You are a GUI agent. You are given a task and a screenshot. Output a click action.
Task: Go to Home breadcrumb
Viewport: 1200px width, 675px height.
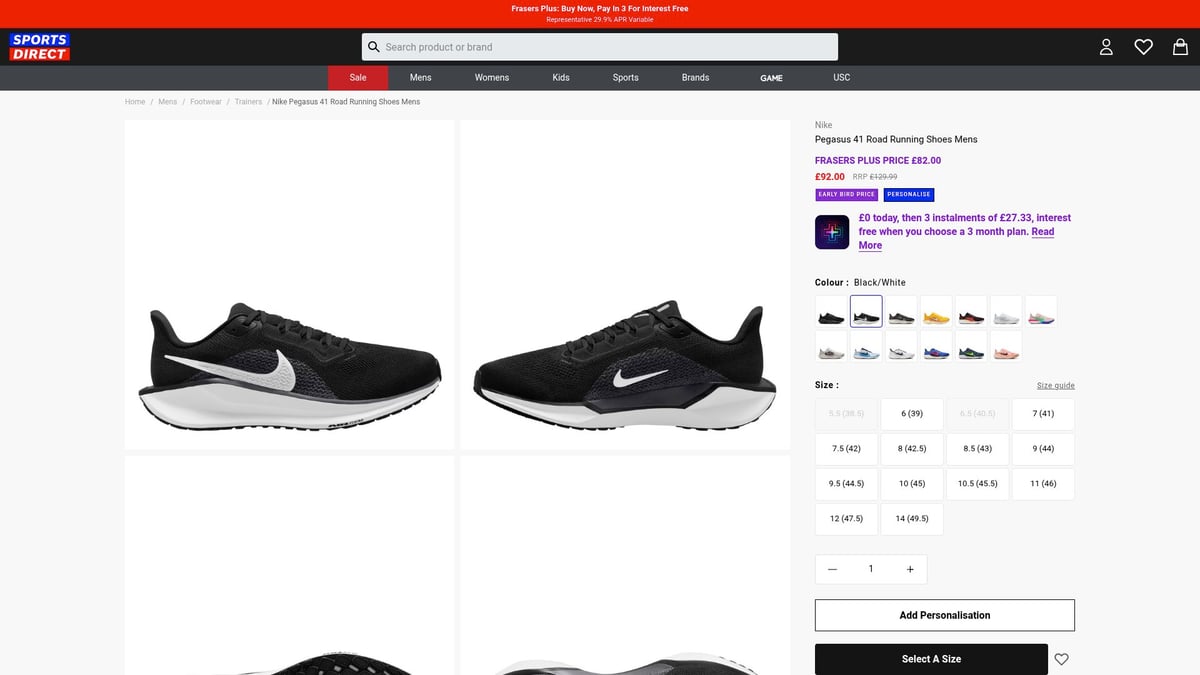tap(135, 102)
